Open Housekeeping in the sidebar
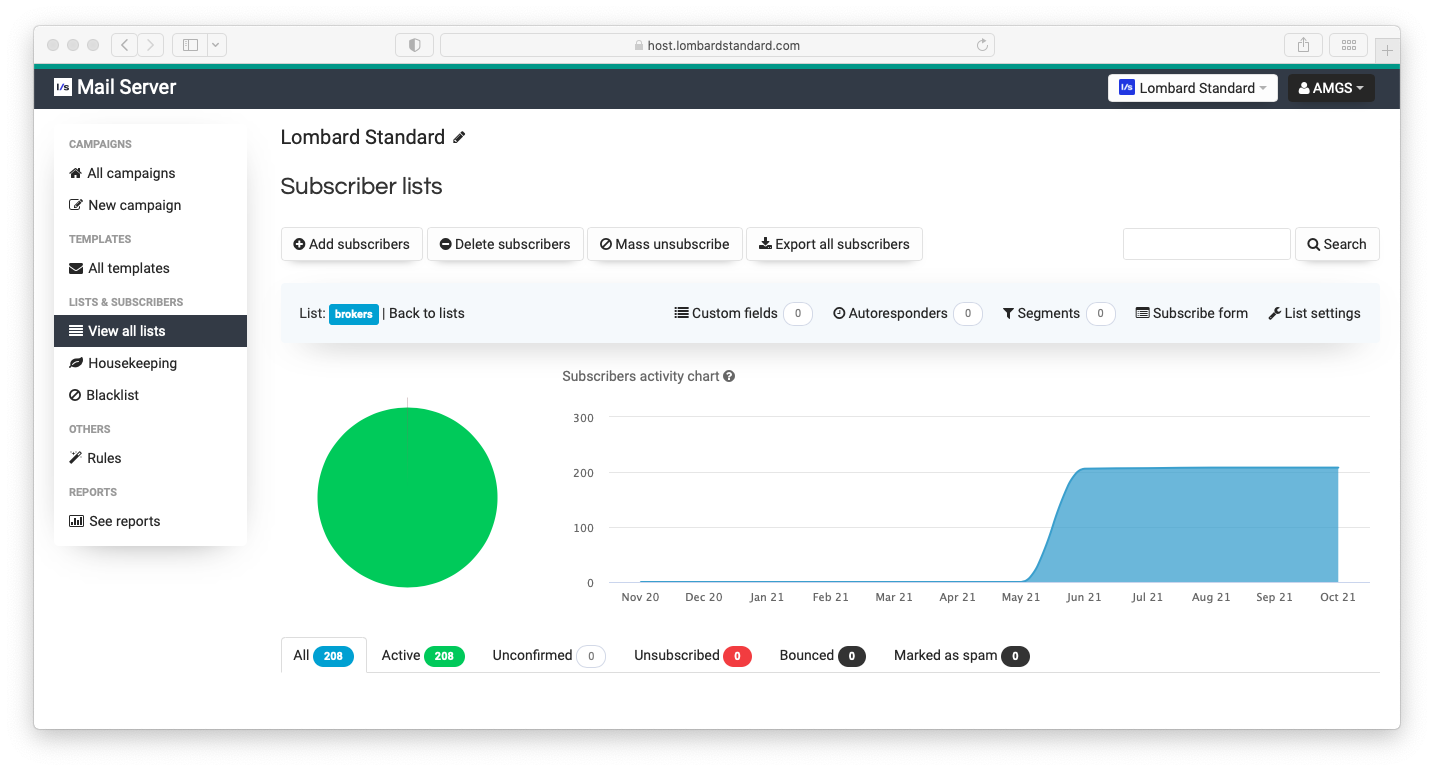 (132, 363)
